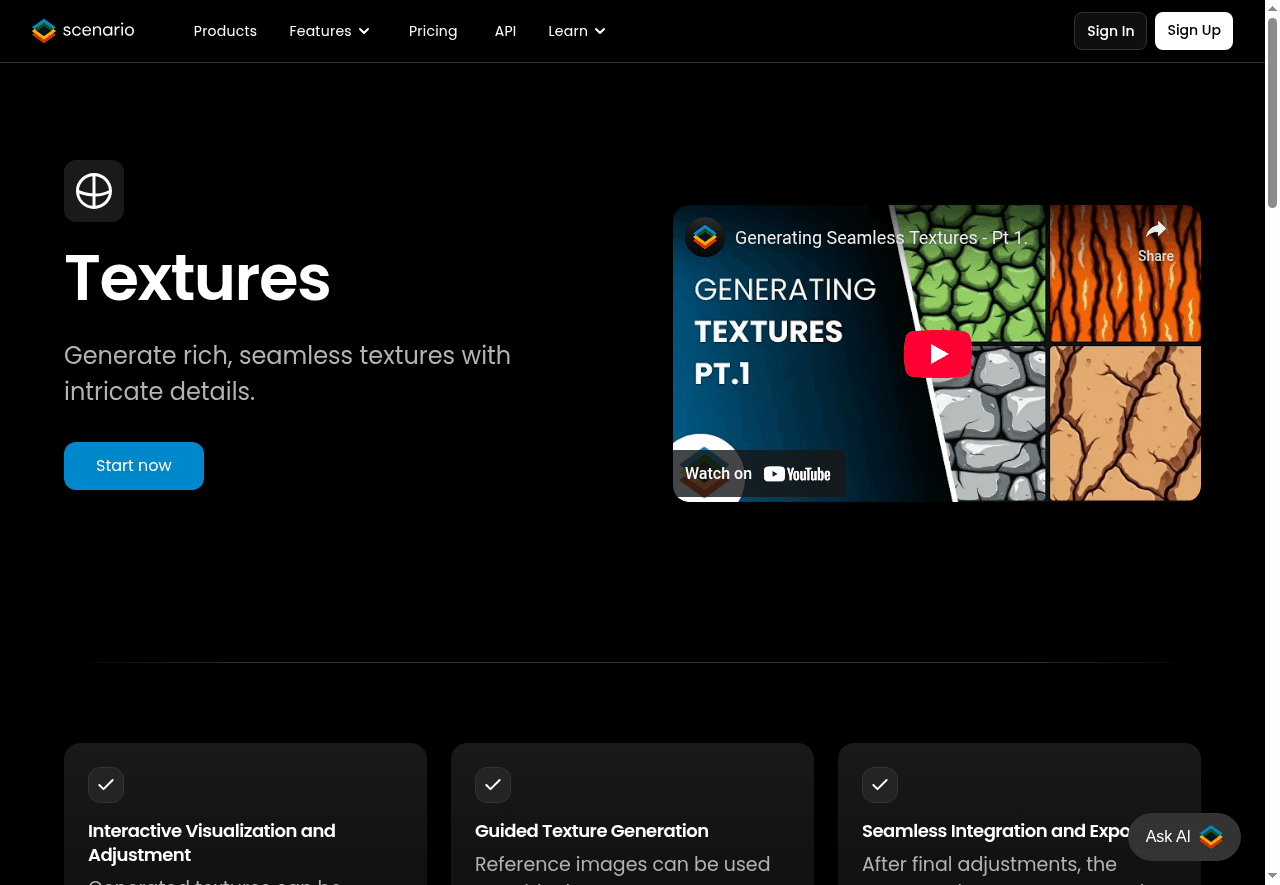Click the Textures globe icon above the heading
Image resolution: width=1280 pixels, height=885 pixels.
[x=94, y=191]
